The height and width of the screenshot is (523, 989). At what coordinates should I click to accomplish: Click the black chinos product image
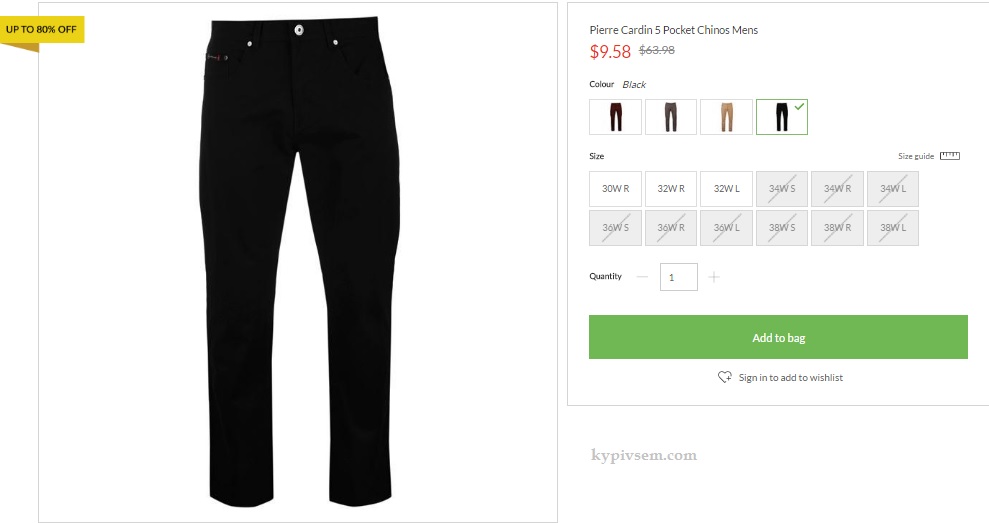click(x=299, y=262)
